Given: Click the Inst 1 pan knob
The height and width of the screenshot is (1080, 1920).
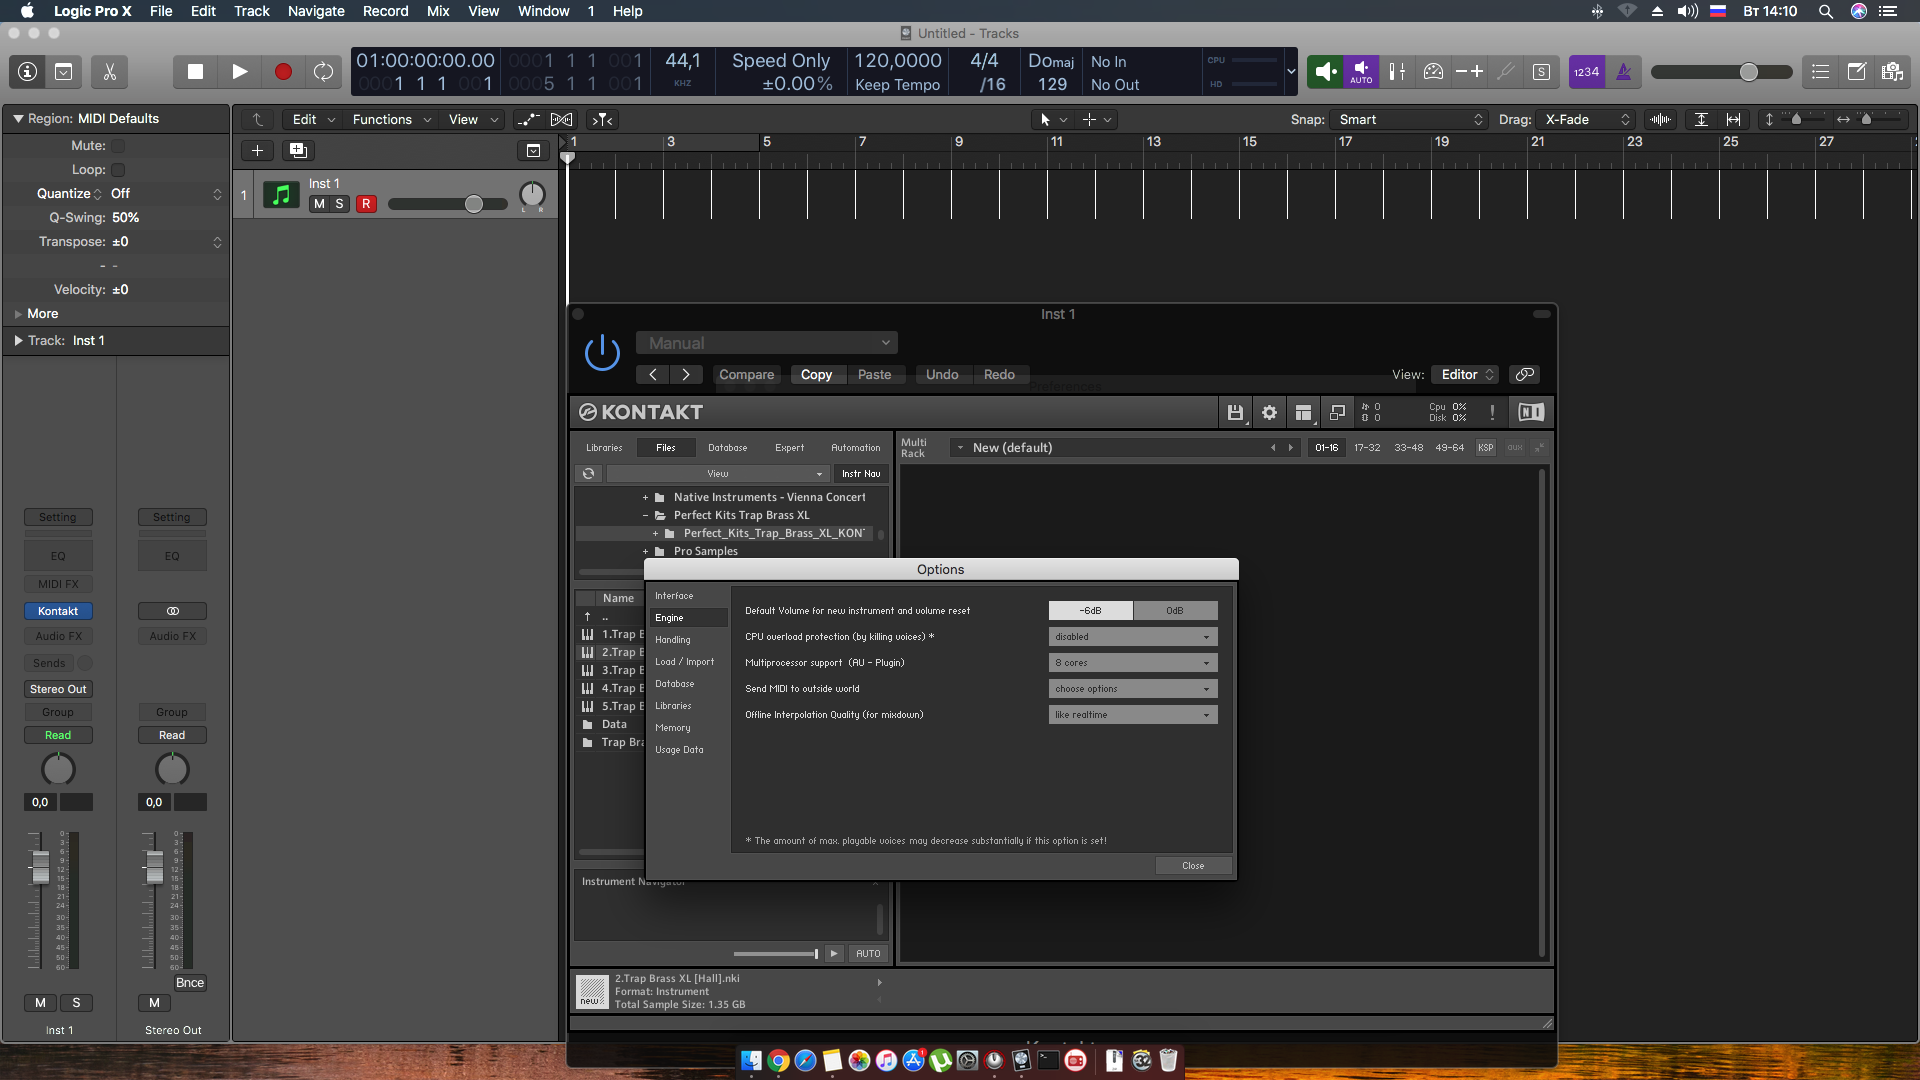Looking at the screenshot, I should [532, 195].
